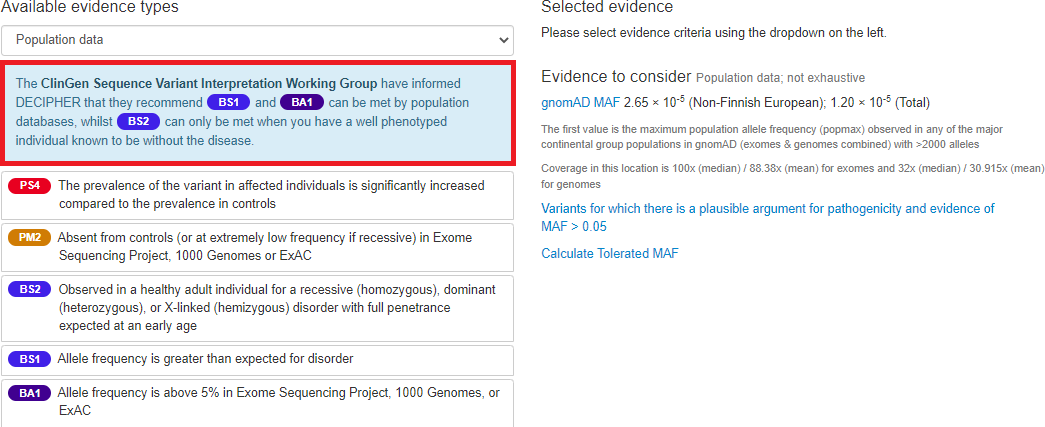This screenshot has height=427, width=1045.
Task: Click the BS2 badge in criteria list
Action: (30, 290)
